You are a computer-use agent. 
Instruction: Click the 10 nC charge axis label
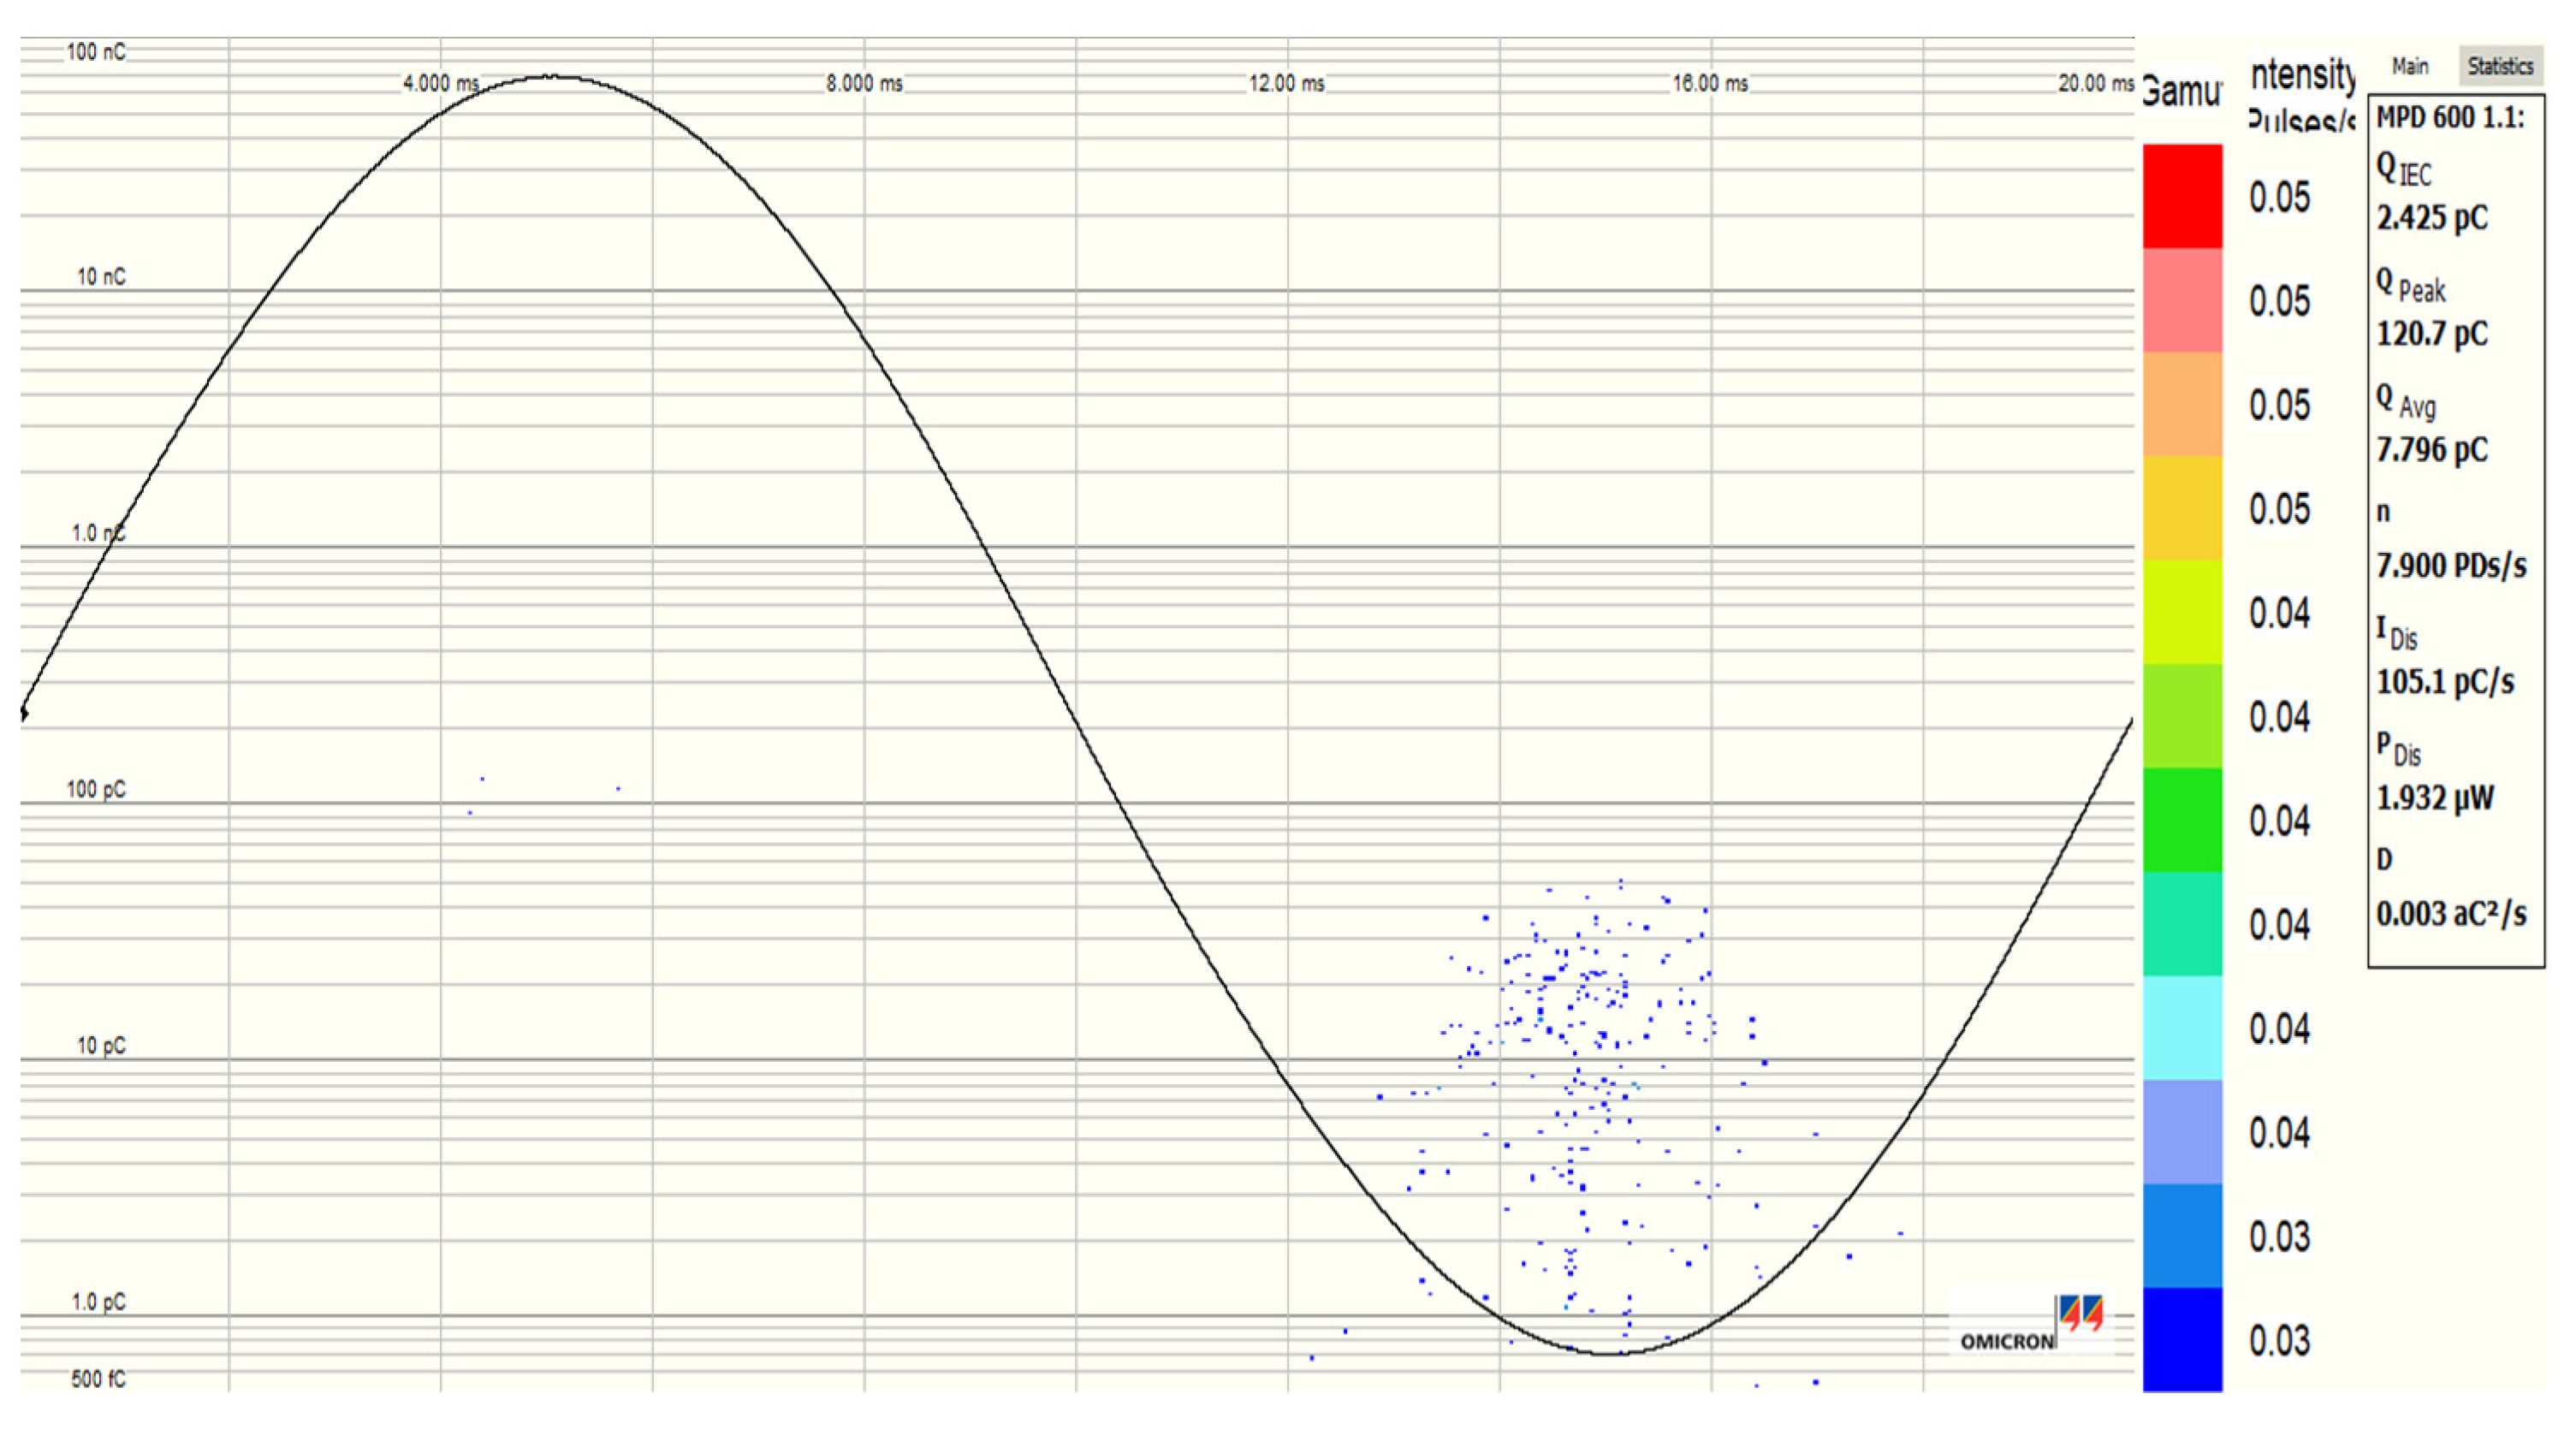pyautogui.click(x=101, y=276)
